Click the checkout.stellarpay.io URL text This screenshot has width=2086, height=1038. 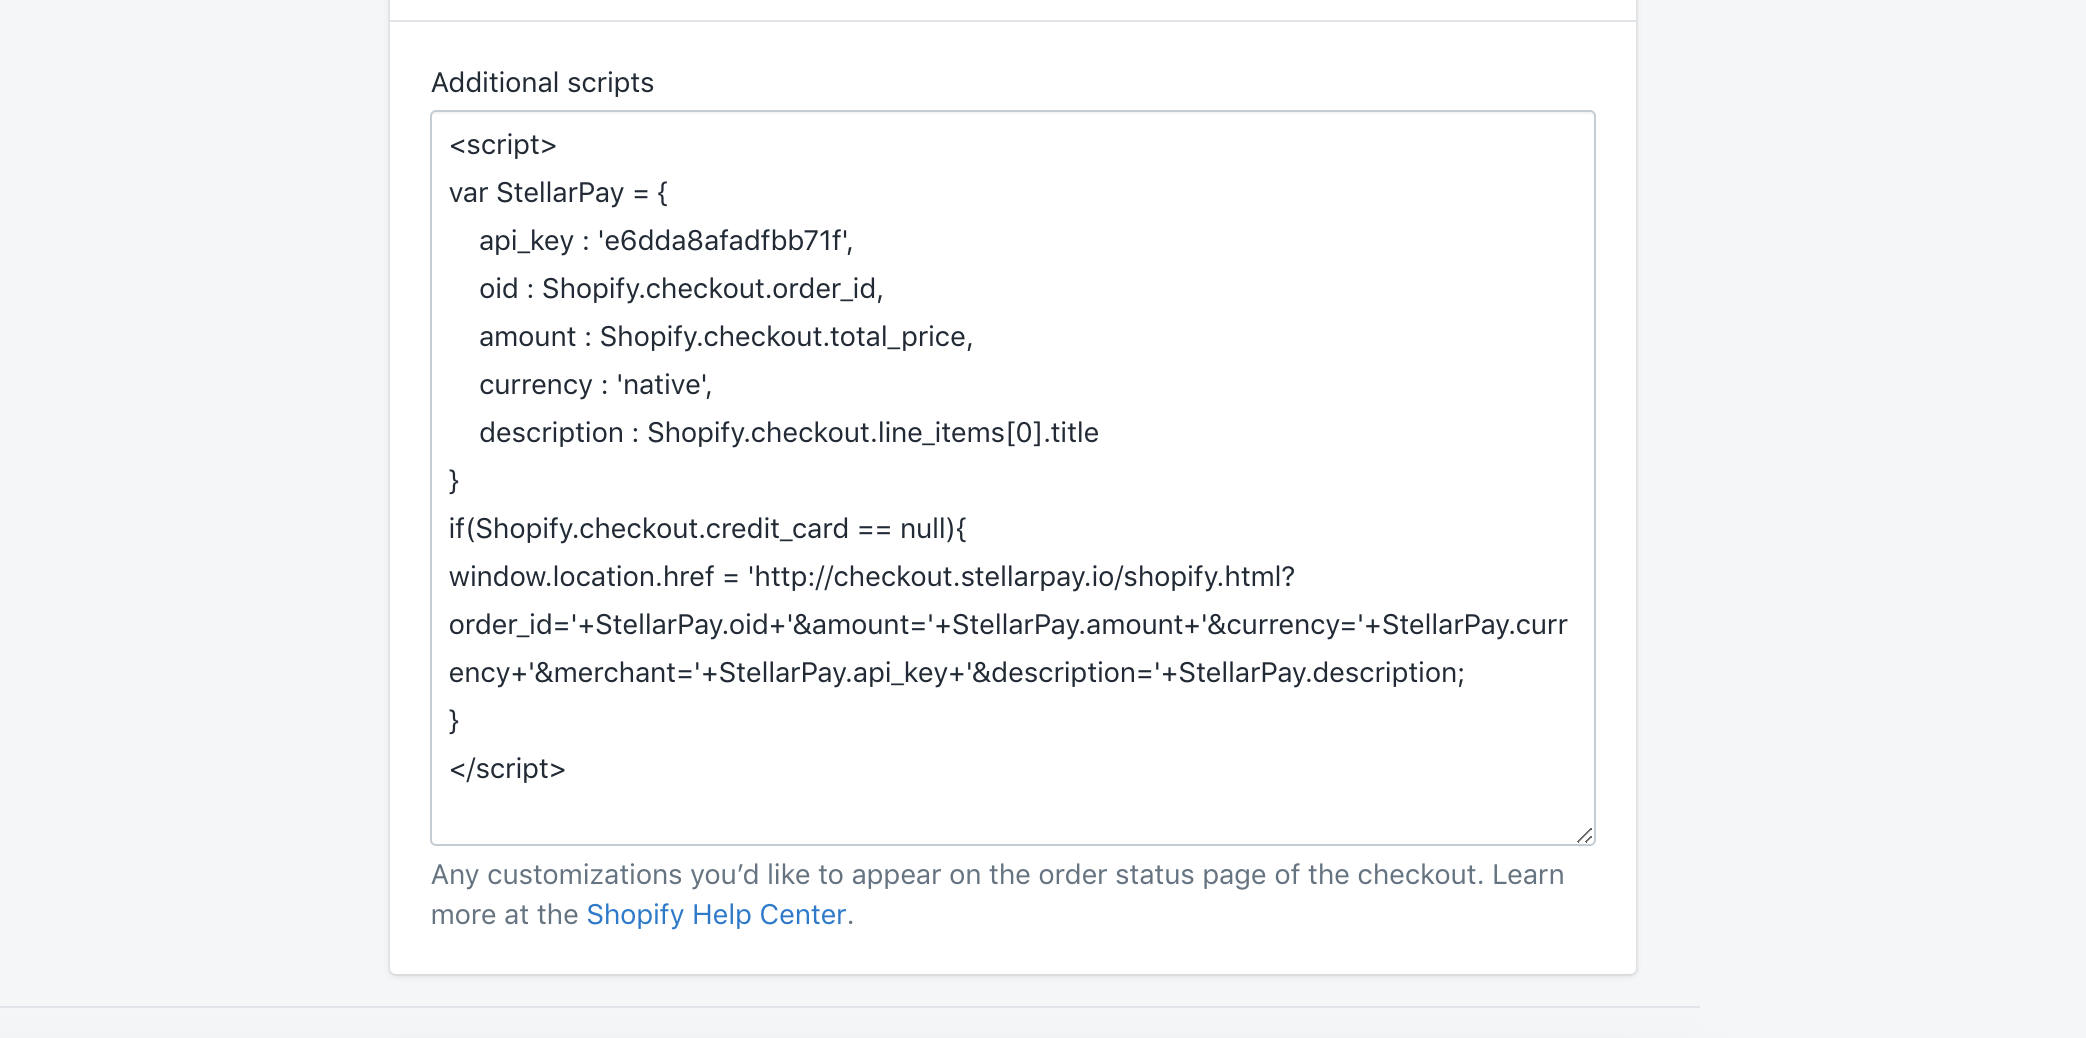point(1022,577)
